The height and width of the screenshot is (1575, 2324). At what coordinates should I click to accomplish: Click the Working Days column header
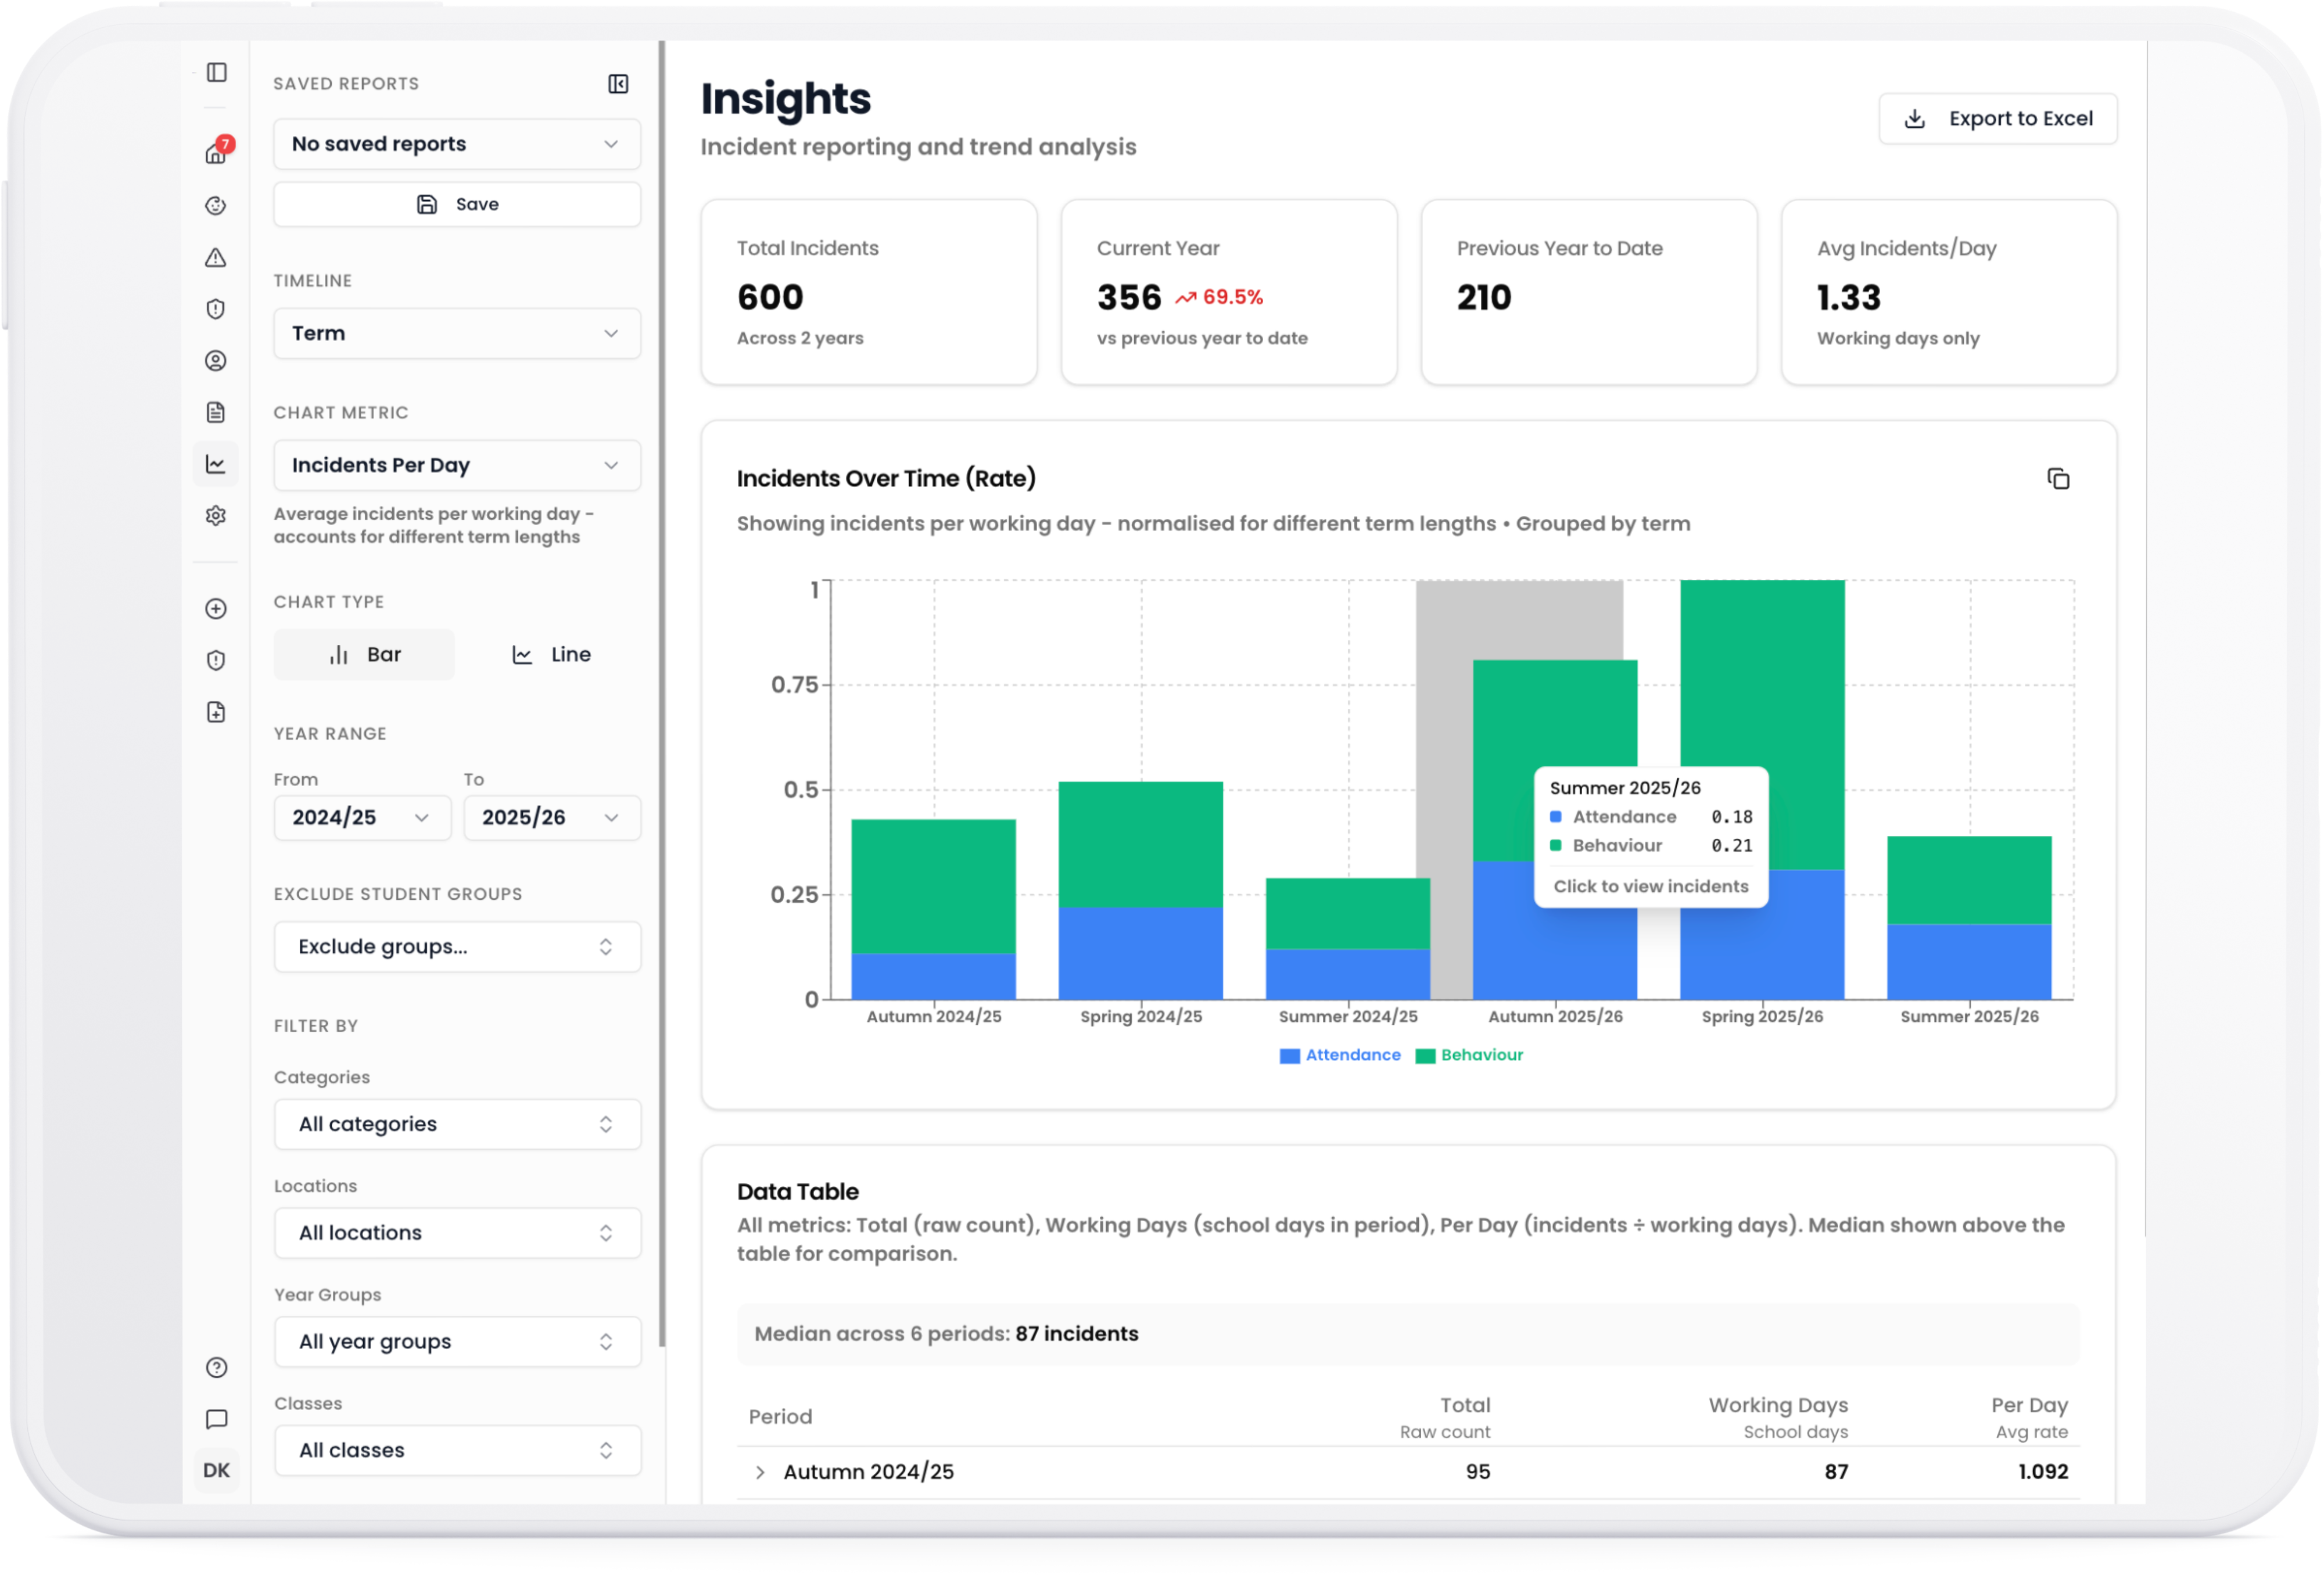1778,1417
